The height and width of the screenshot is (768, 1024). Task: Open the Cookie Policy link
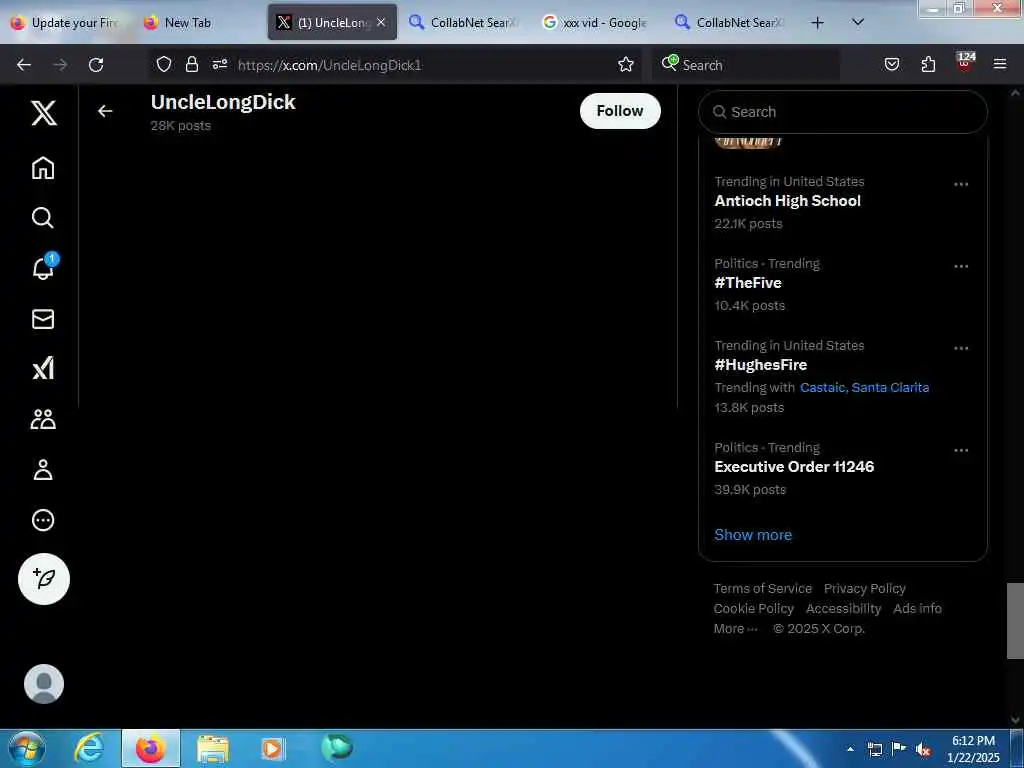click(753, 609)
